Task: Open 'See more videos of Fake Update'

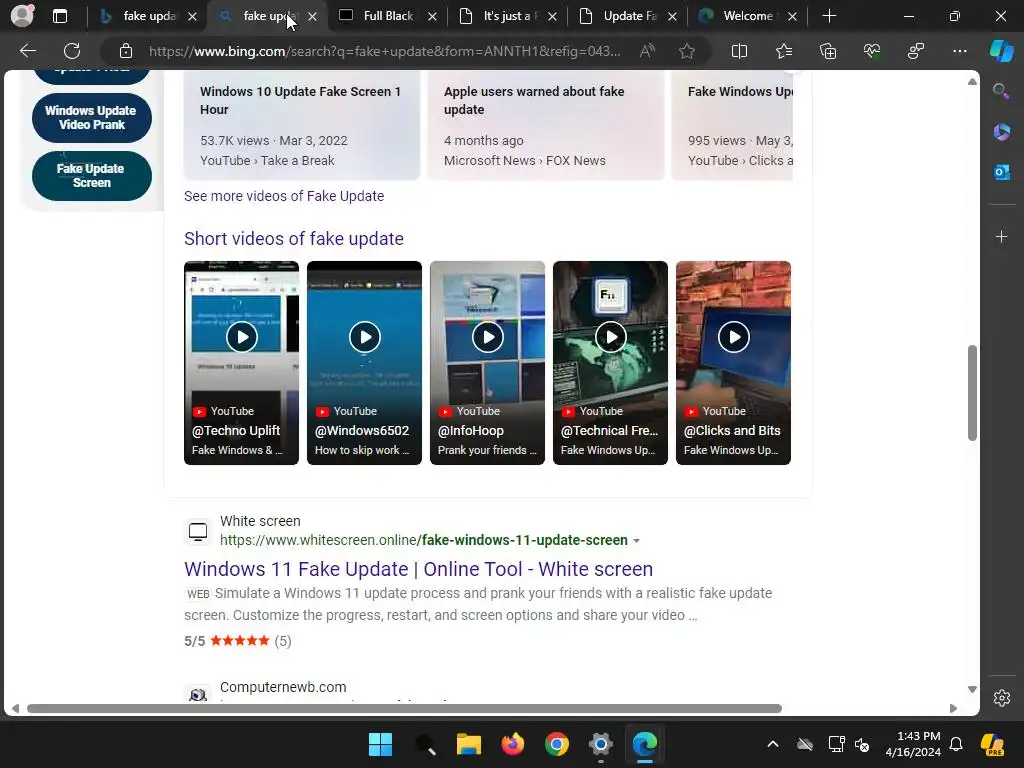Action: coord(284,196)
